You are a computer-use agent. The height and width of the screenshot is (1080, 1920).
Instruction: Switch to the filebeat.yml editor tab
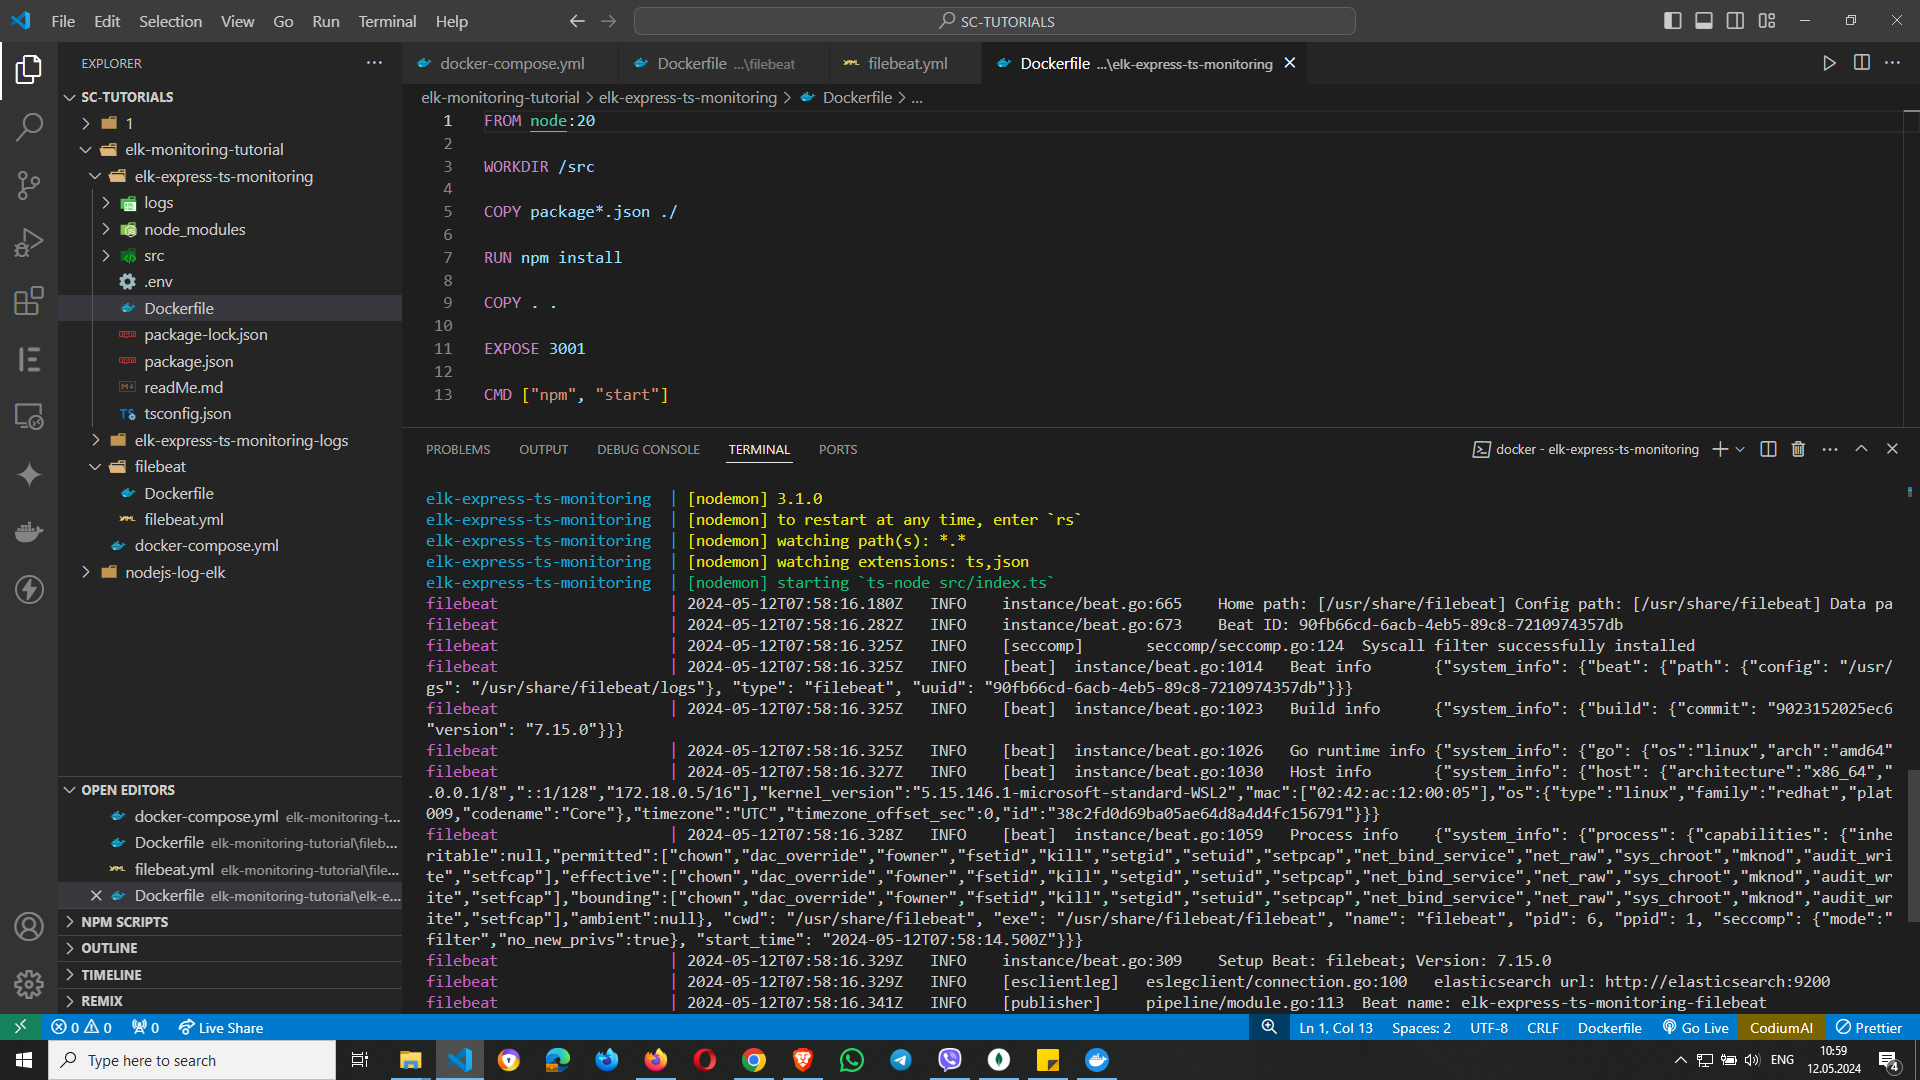pos(903,62)
